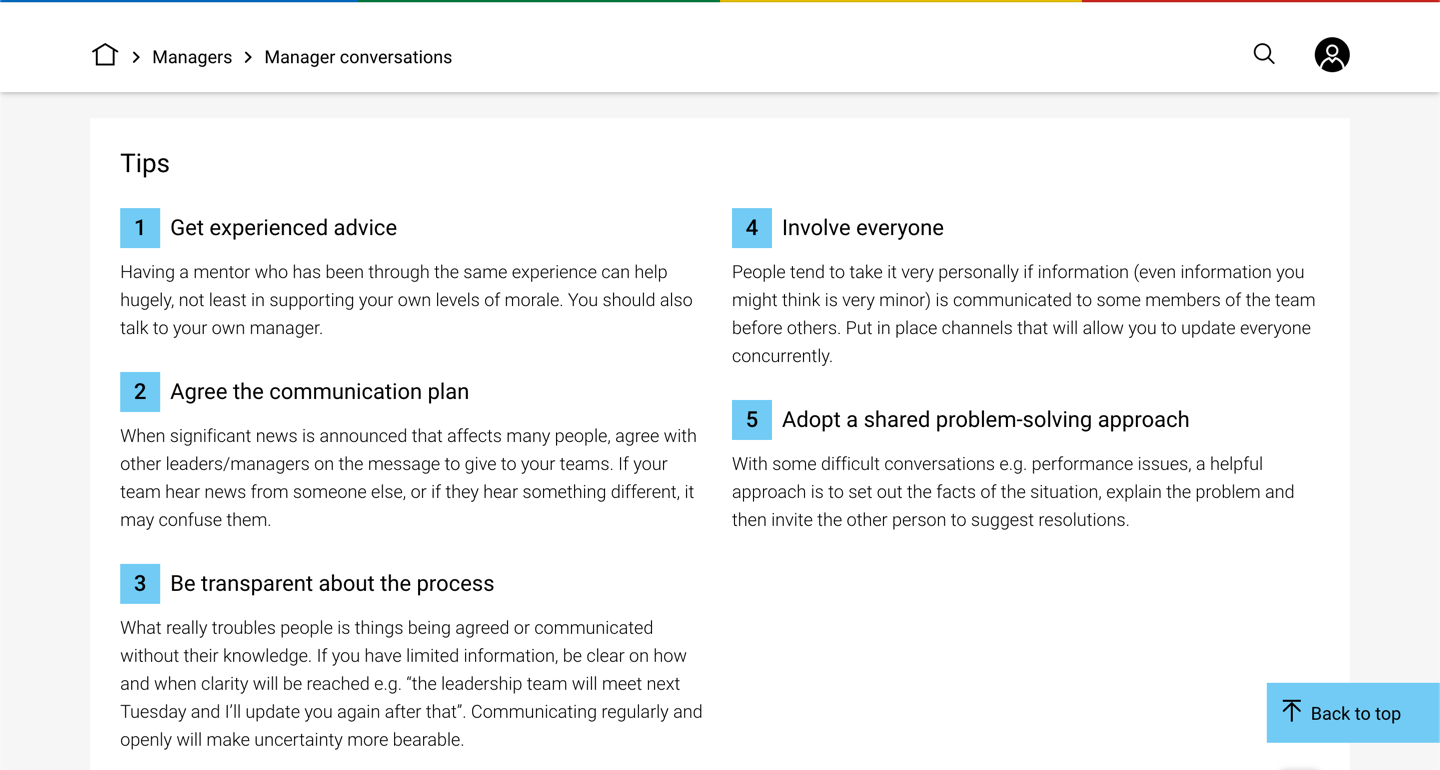Open the Managers breadcrumb link
Screen dimensions: 1440x770
(x=192, y=56)
